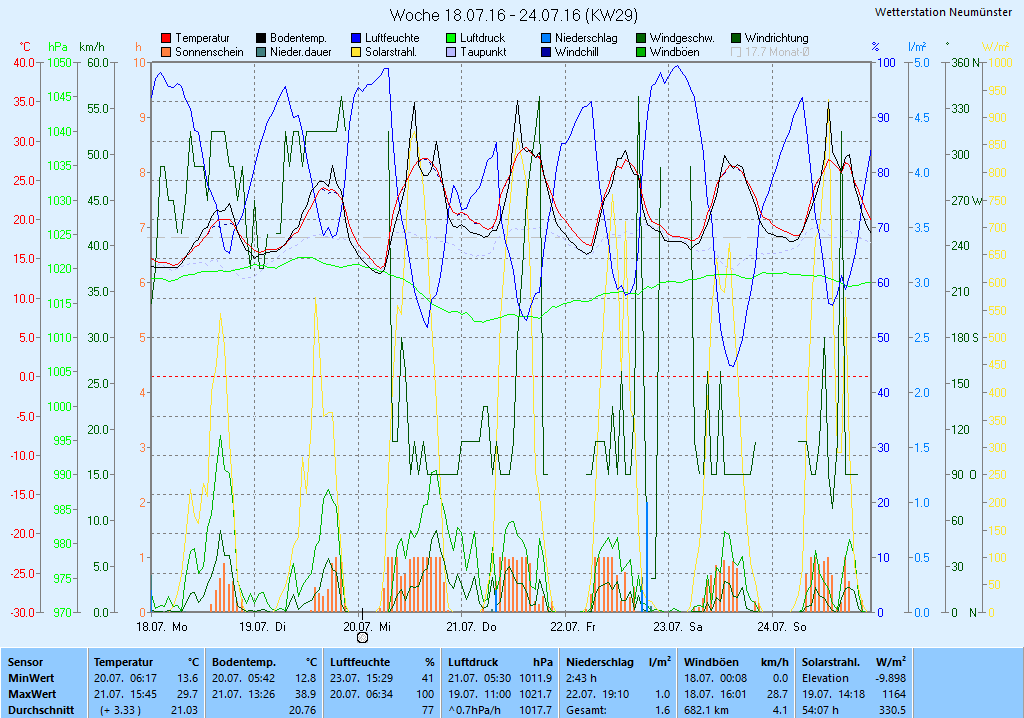The height and width of the screenshot is (718, 1024).
Task: Click the Sonnenschein legend label
Action: [x=209, y=52]
